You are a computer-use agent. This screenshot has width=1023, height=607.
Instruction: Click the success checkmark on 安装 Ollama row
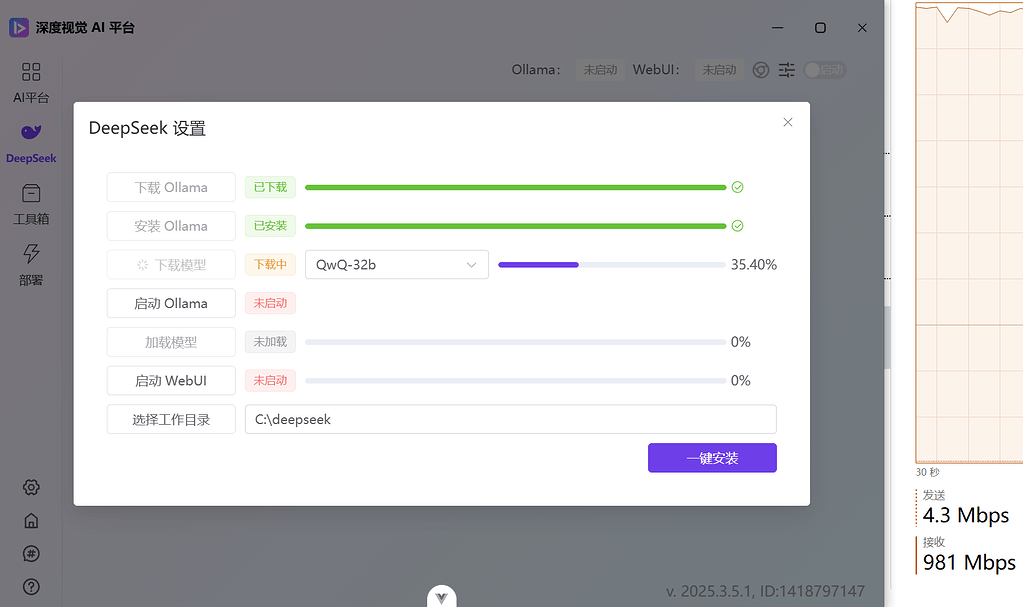pos(737,226)
